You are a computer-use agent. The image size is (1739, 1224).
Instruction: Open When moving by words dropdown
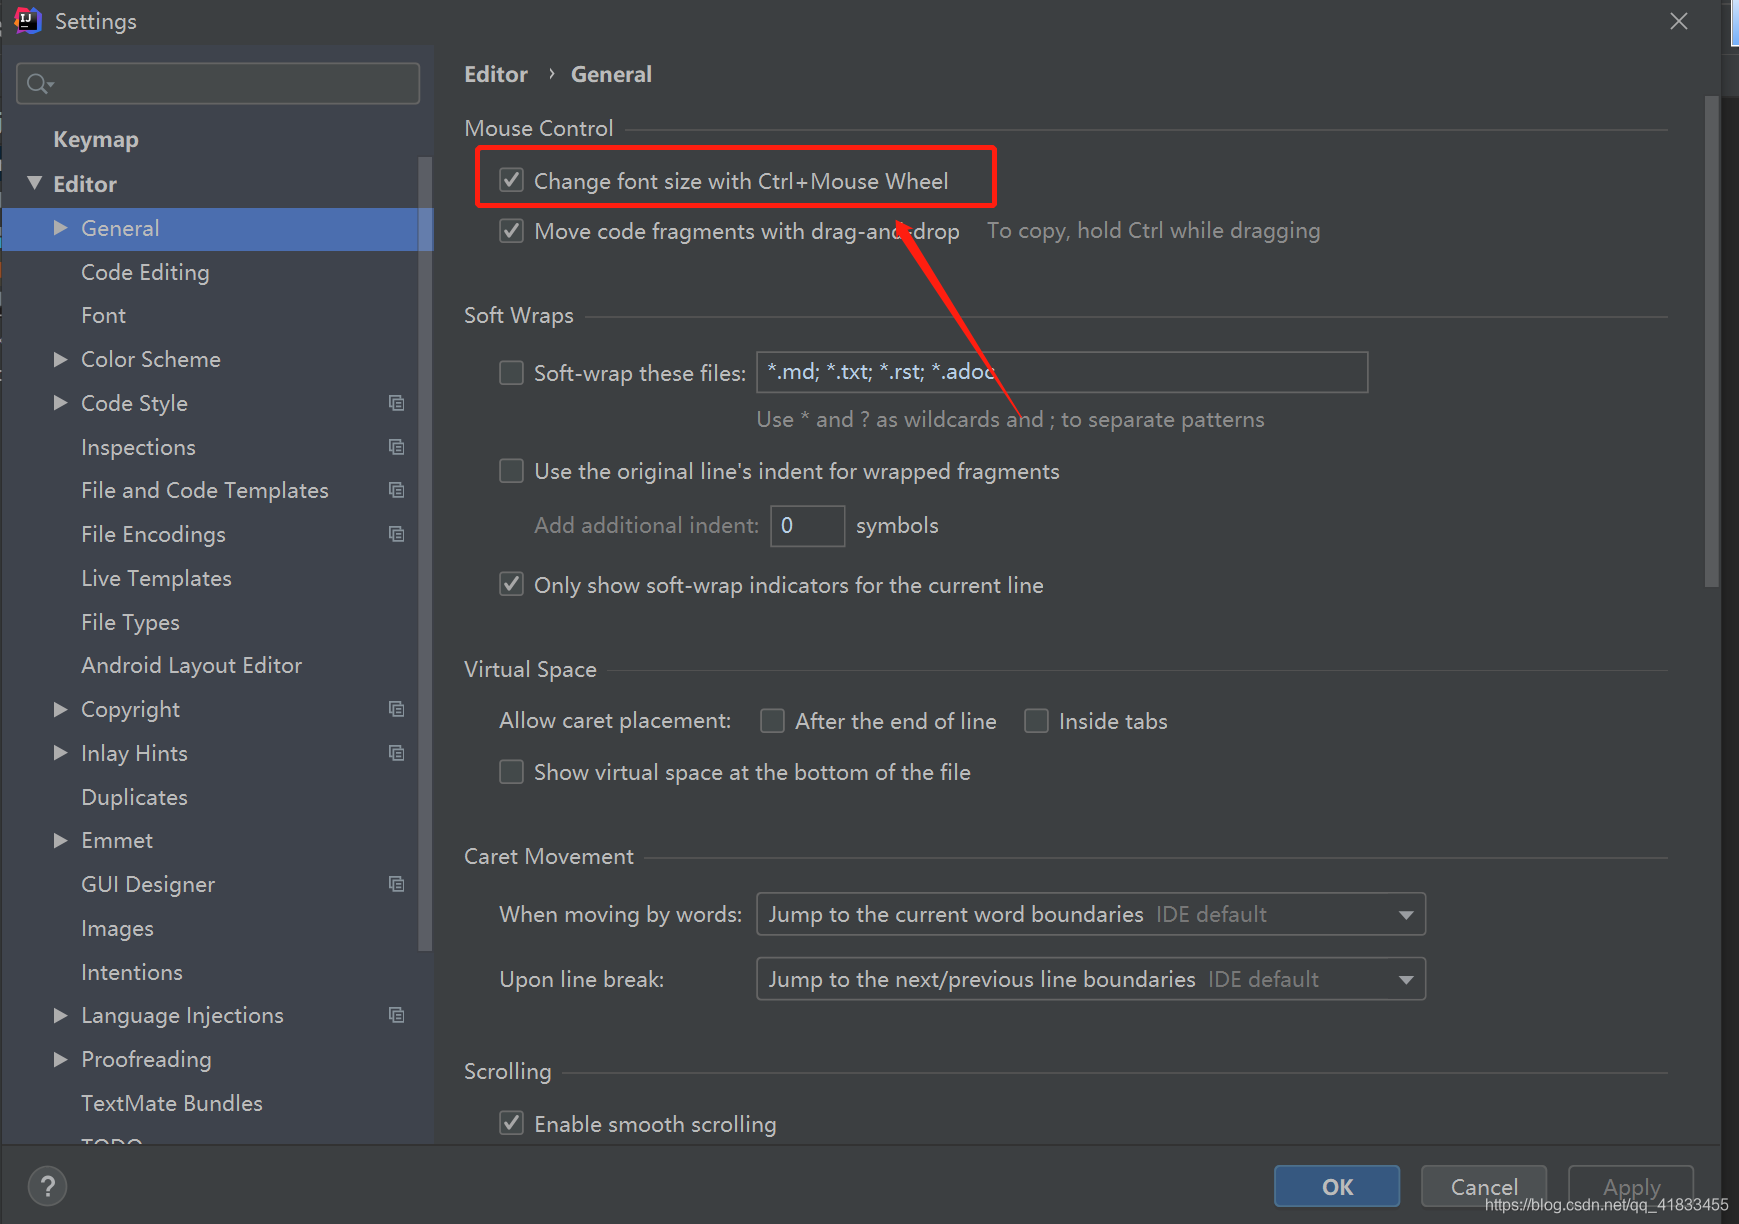1091,914
